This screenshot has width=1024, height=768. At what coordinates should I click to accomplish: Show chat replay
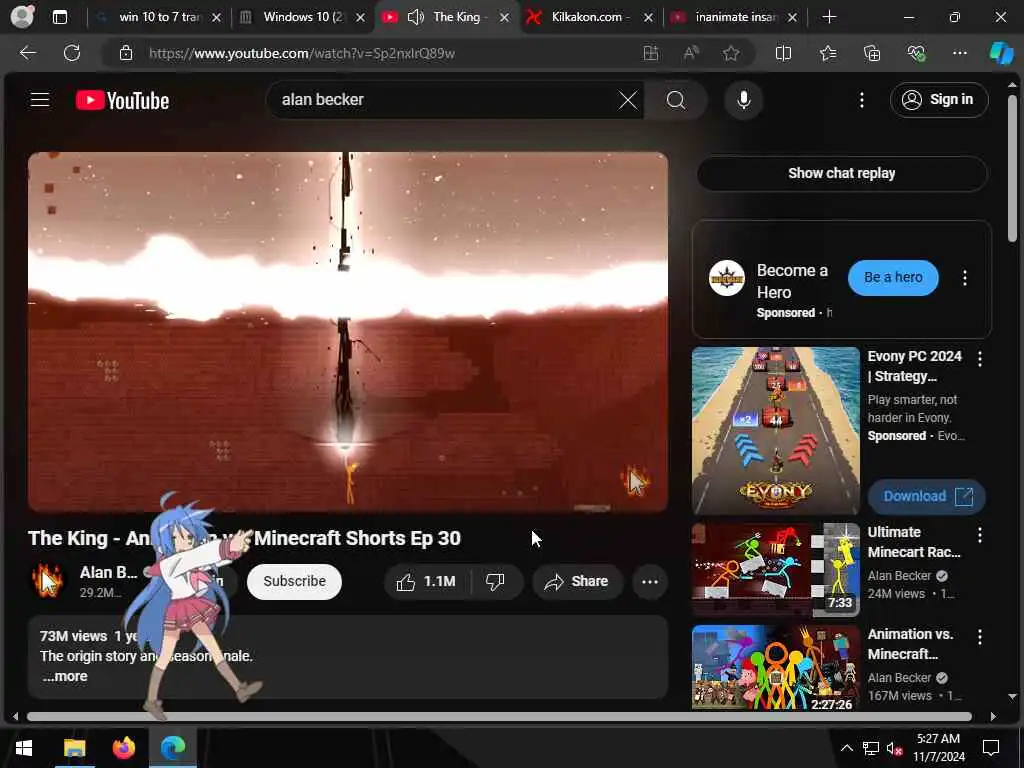point(841,173)
